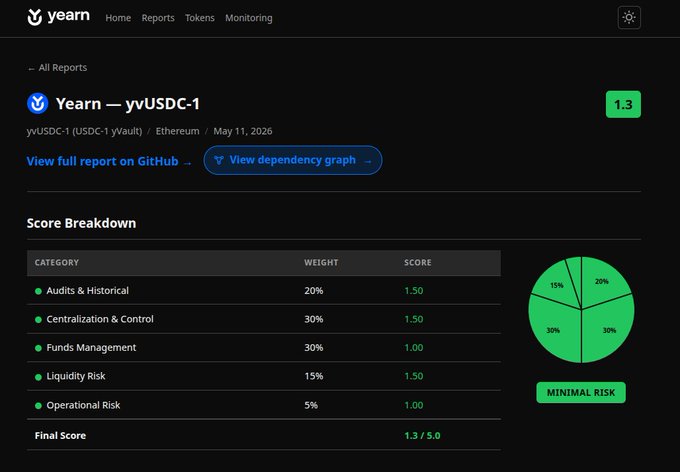Click the 1.00 score for Funds Management
The width and height of the screenshot is (680, 472).
click(414, 347)
